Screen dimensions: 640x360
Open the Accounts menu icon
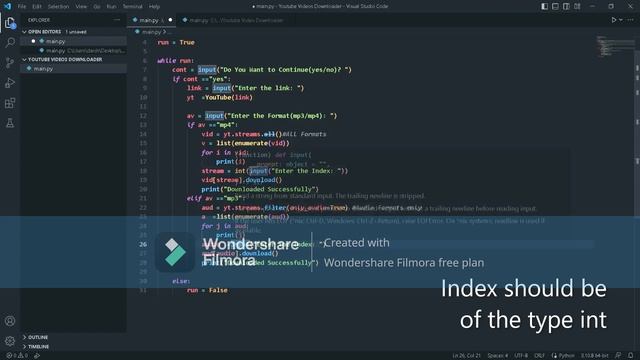point(10,321)
